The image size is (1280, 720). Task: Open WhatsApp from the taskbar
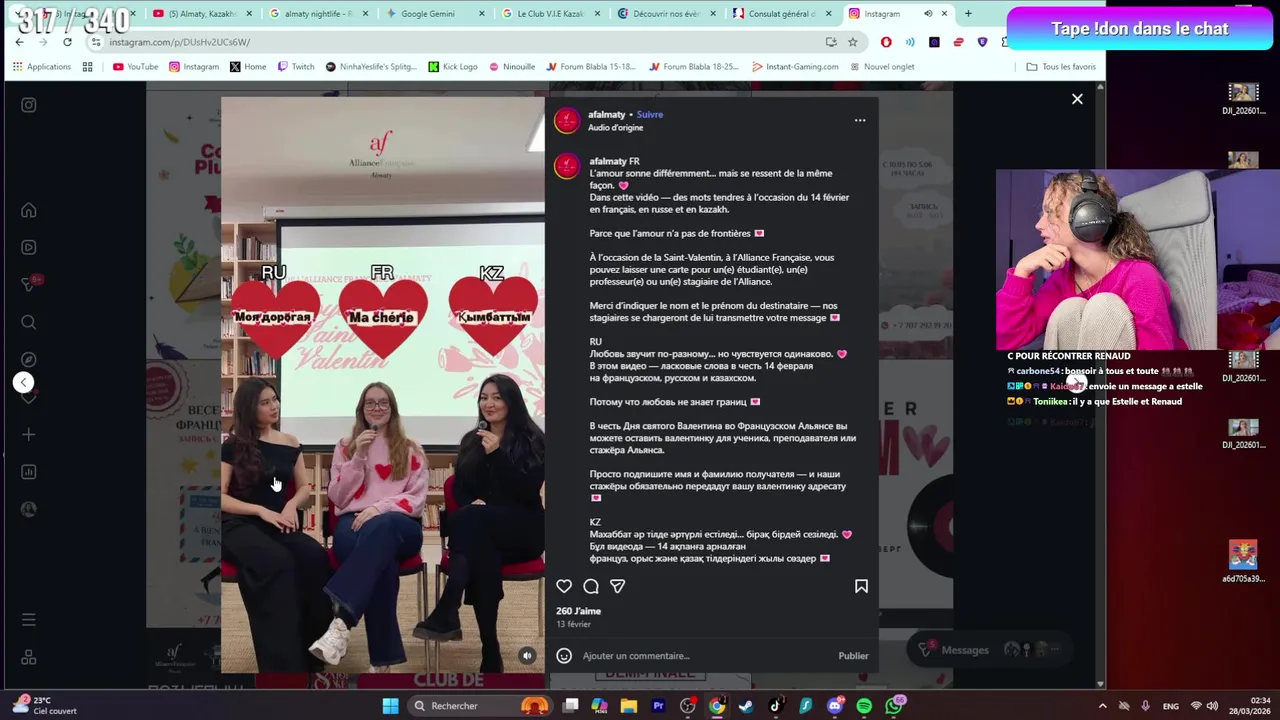tap(894, 706)
